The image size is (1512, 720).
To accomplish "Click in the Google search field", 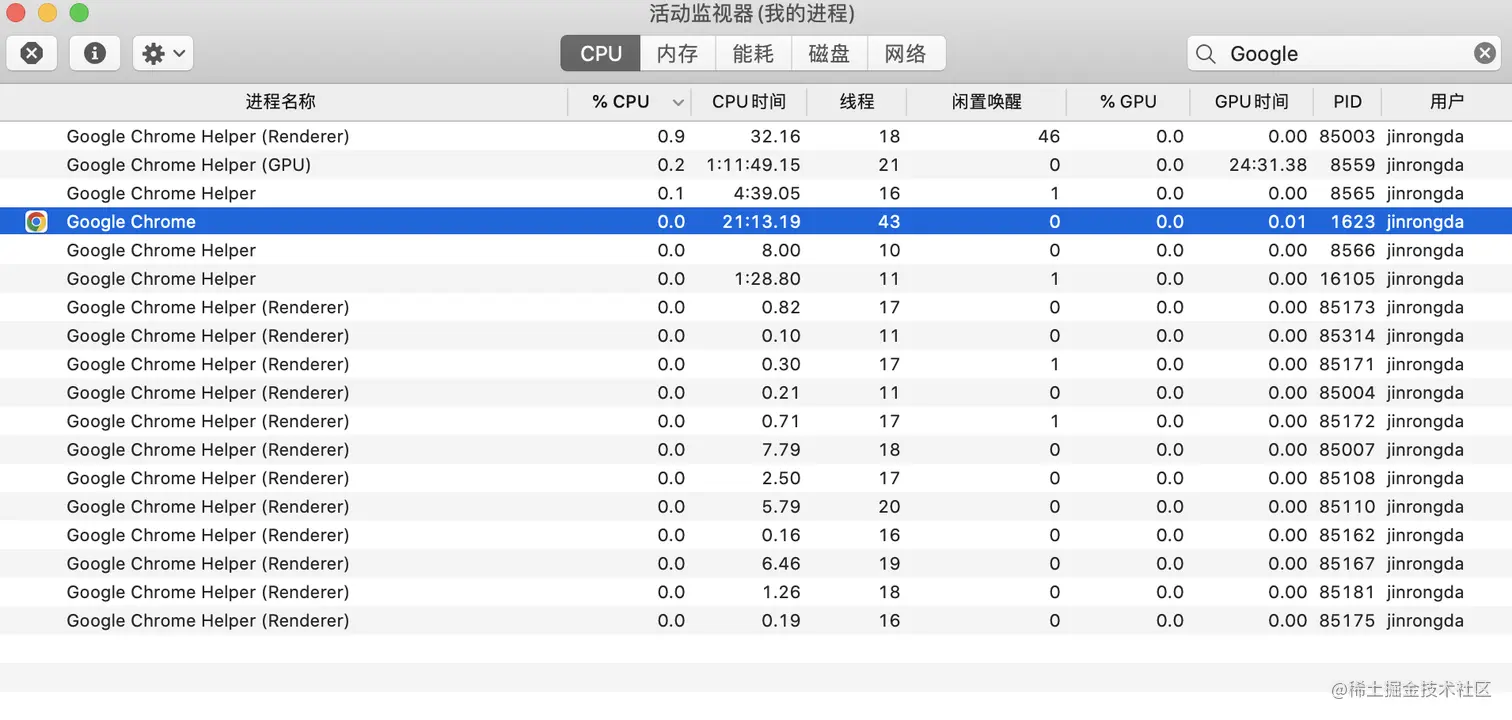I will pyautogui.click(x=1340, y=54).
